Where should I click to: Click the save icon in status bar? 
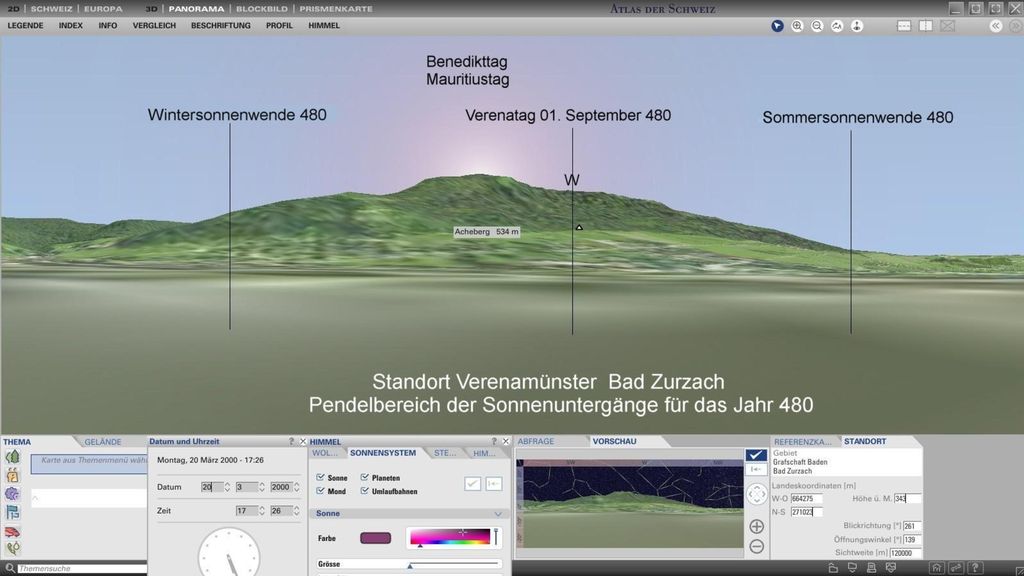pyautogui.click(x=852, y=568)
